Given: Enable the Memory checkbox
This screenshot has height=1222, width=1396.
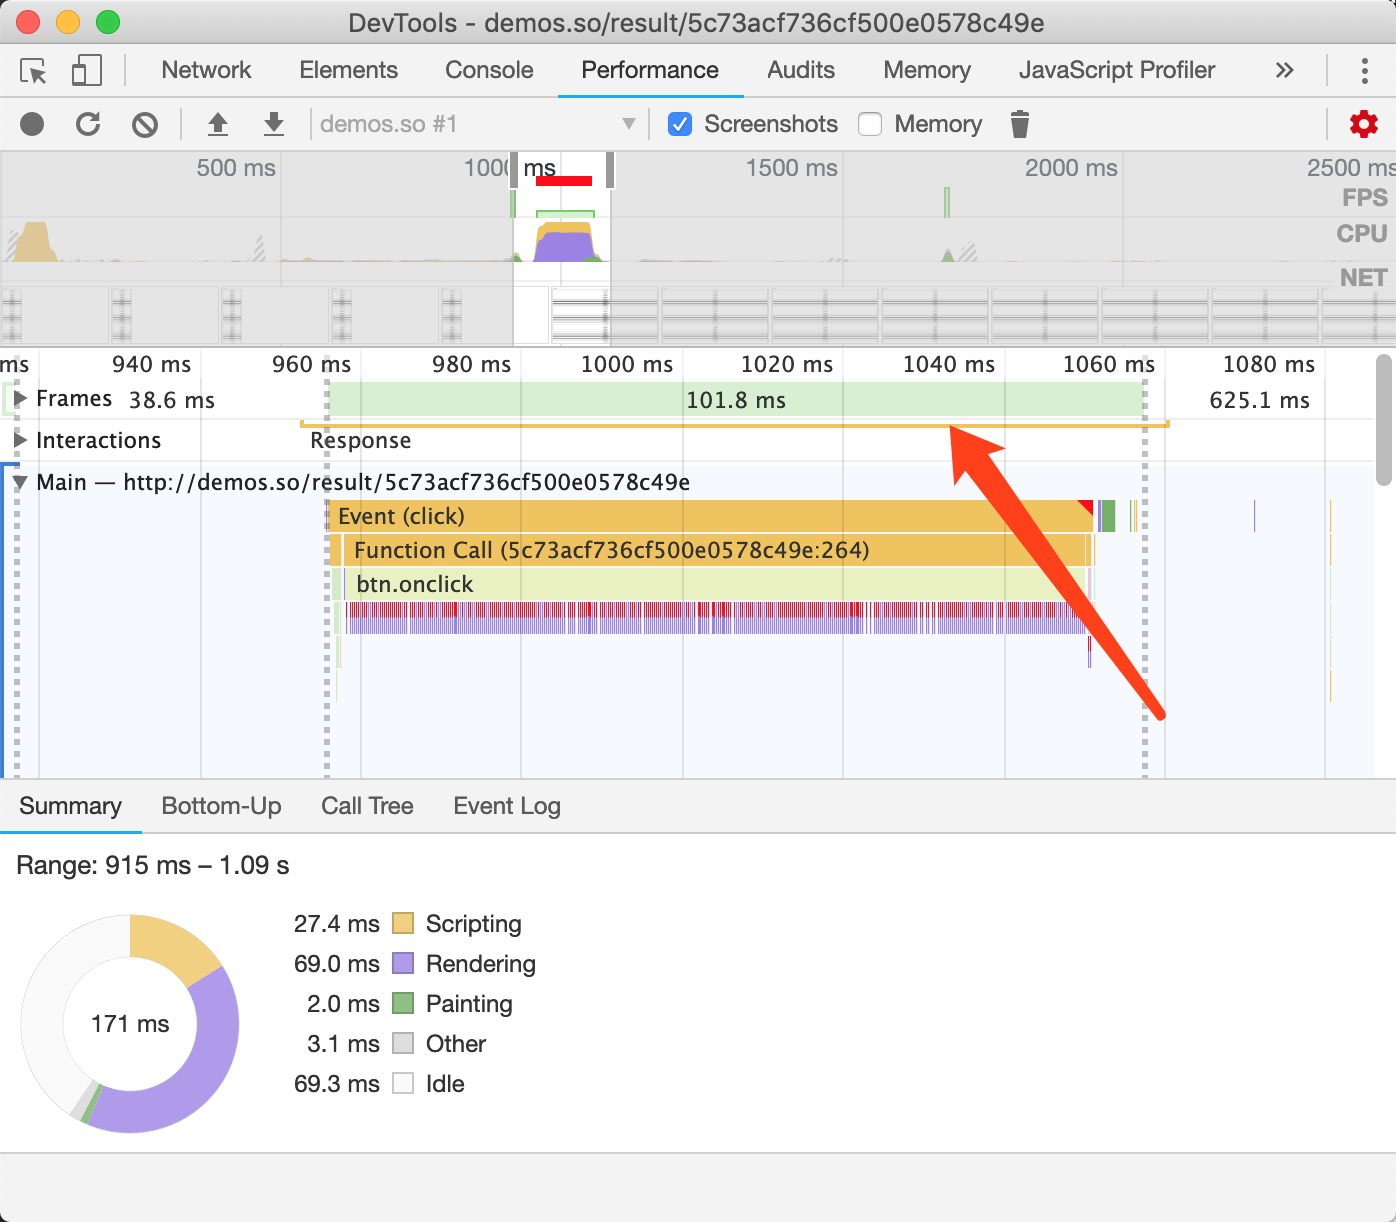Looking at the screenshot, I should (x=870, y=124).
